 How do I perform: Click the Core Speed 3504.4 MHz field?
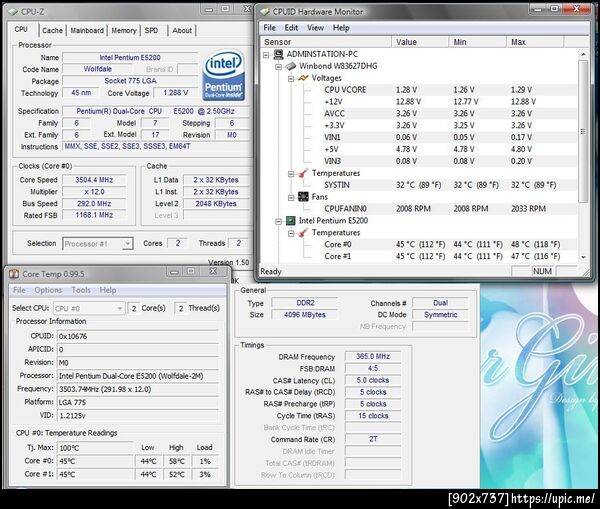coord(94,180)
